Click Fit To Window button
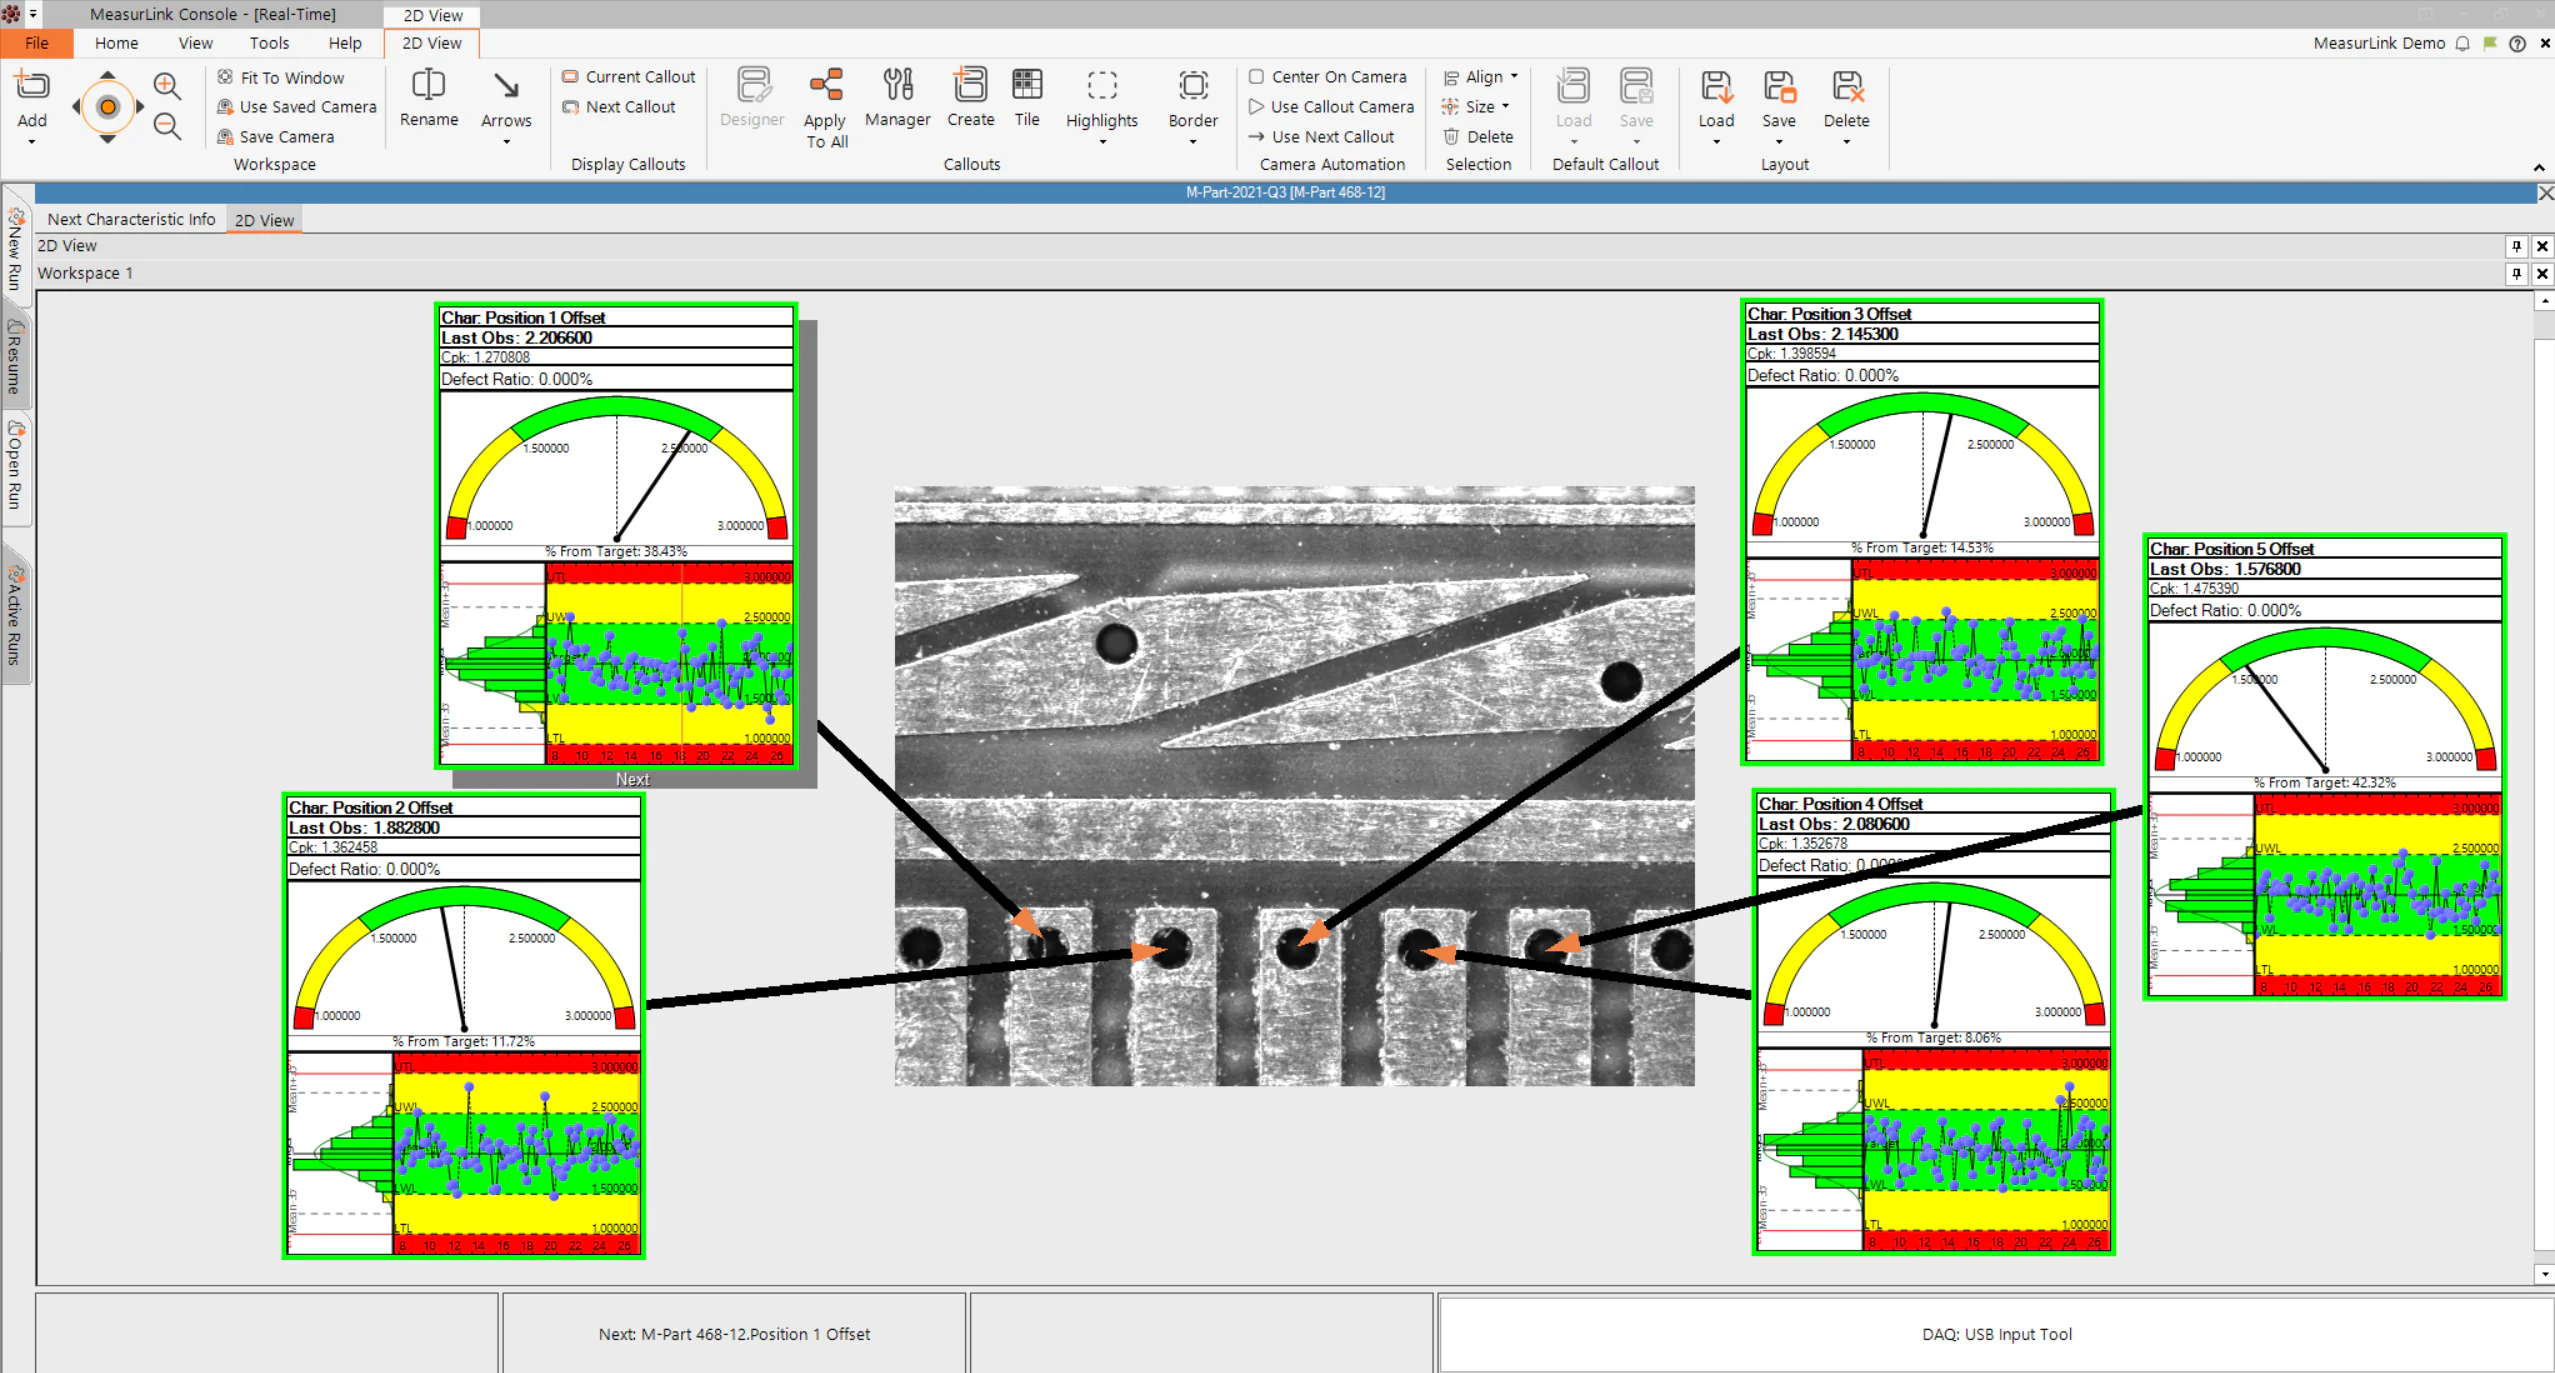This screenshot has height=1373, width=2555. (x=281, y=77)
